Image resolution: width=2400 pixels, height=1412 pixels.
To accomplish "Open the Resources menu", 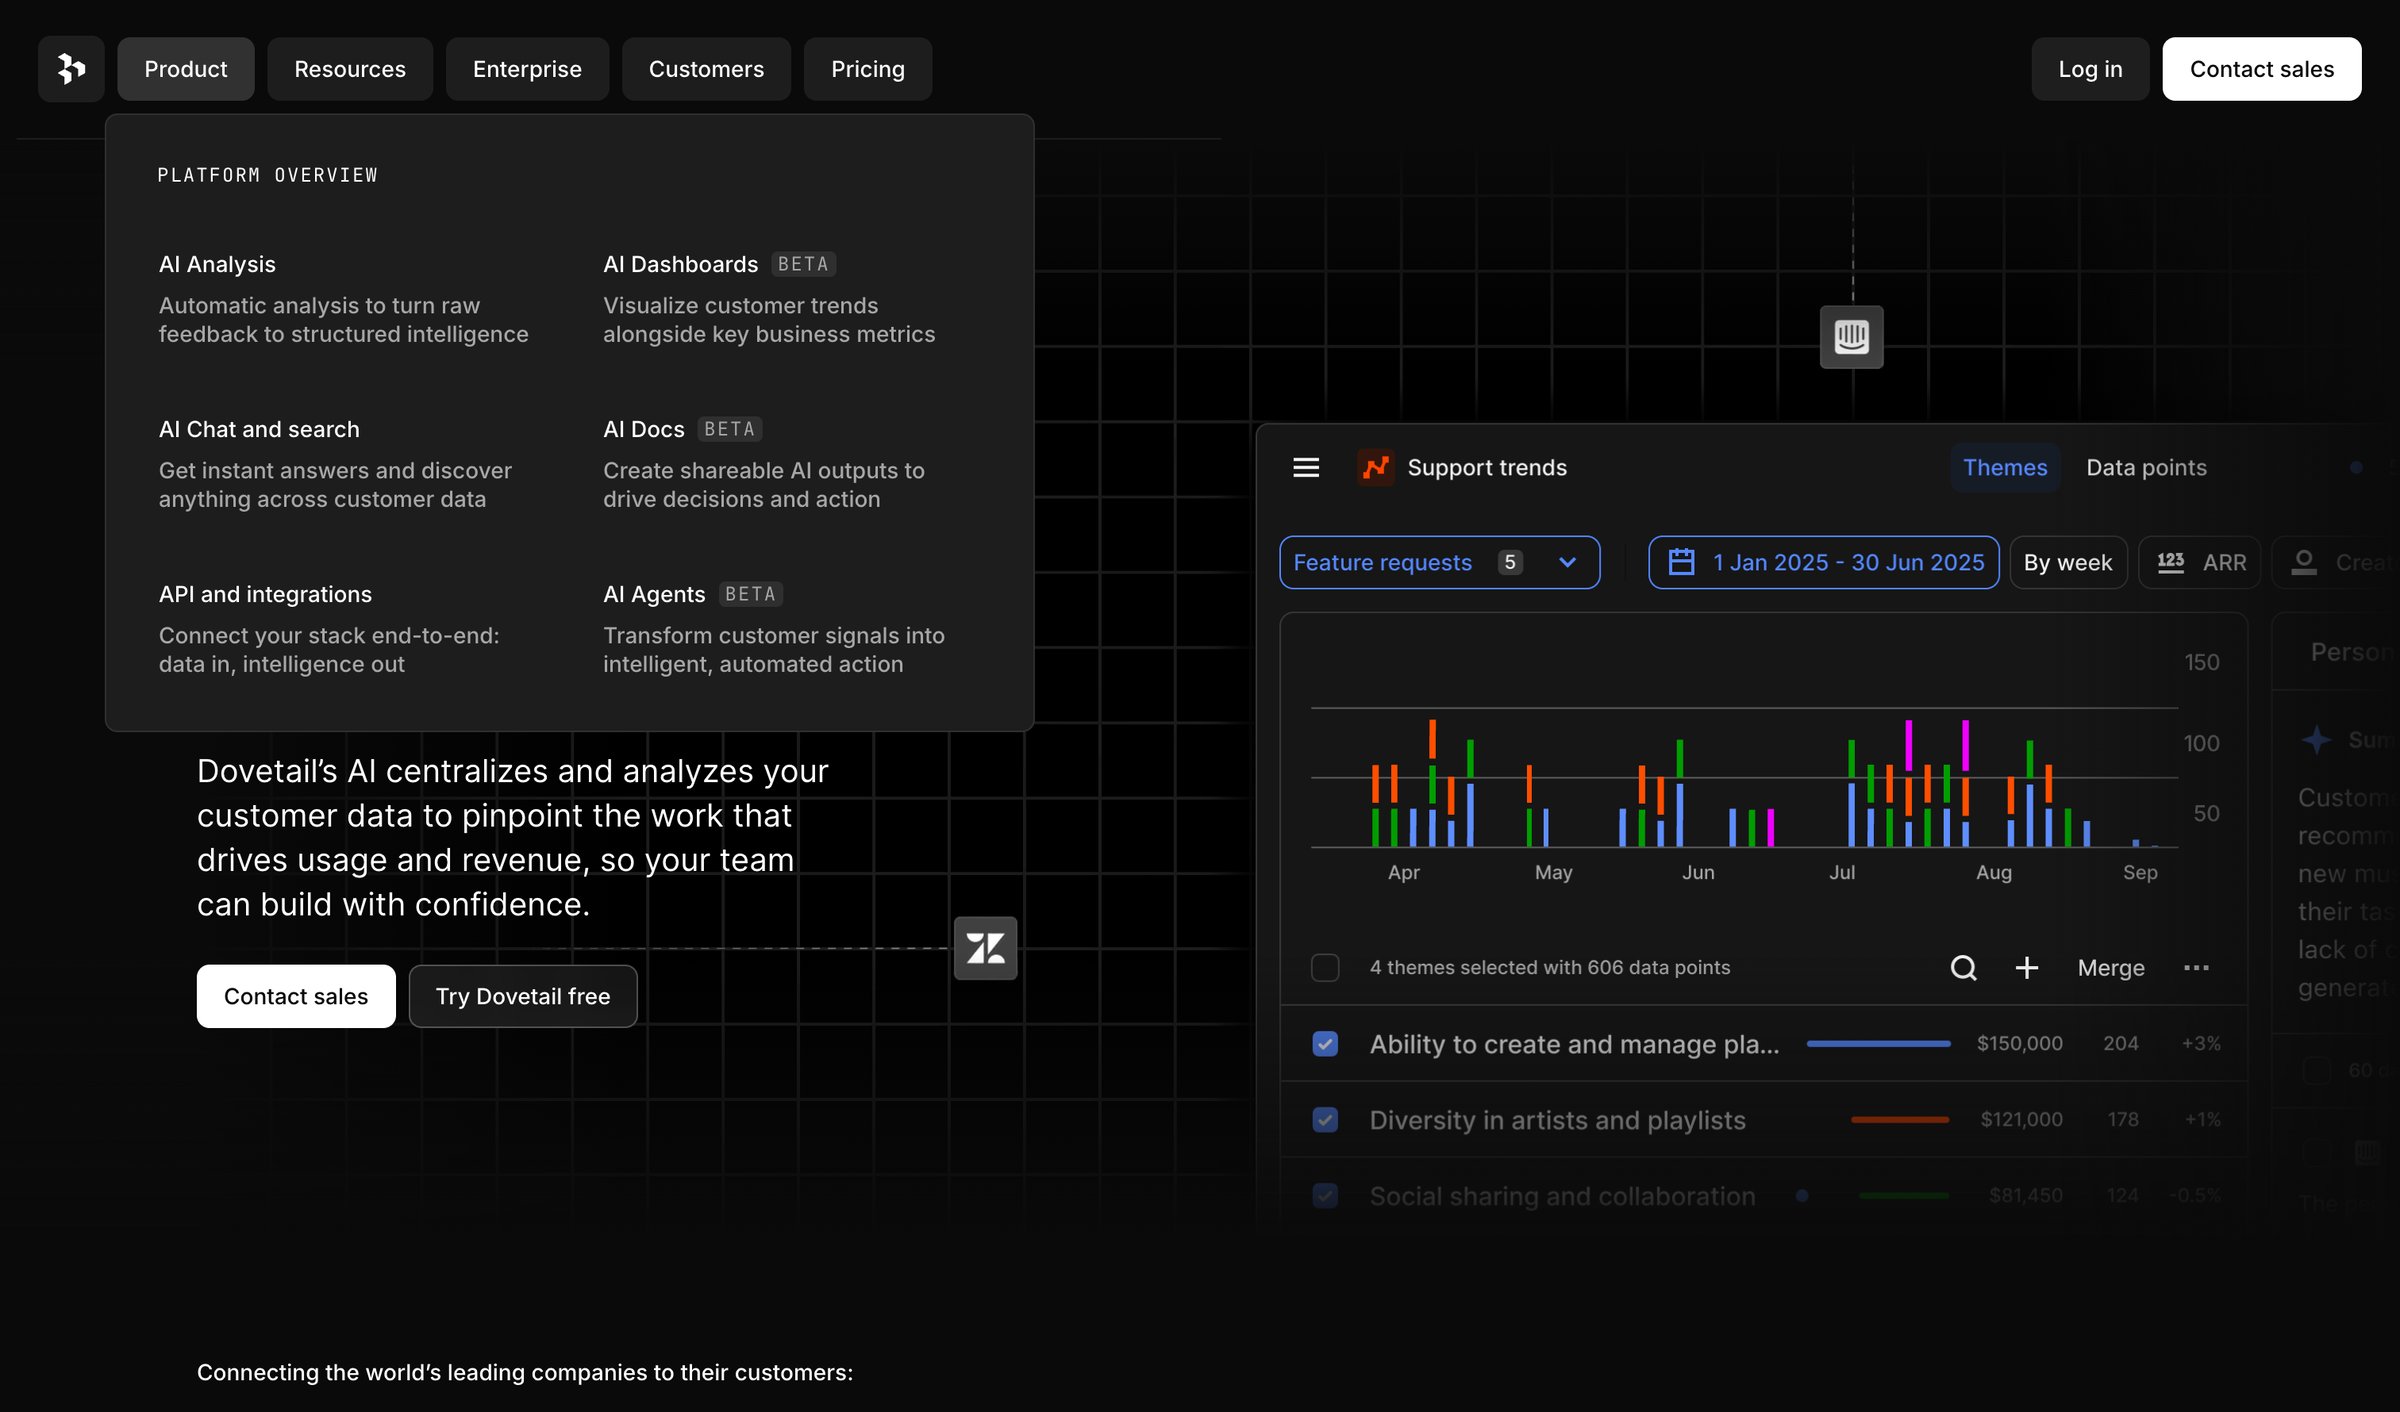I will [350, 69].
